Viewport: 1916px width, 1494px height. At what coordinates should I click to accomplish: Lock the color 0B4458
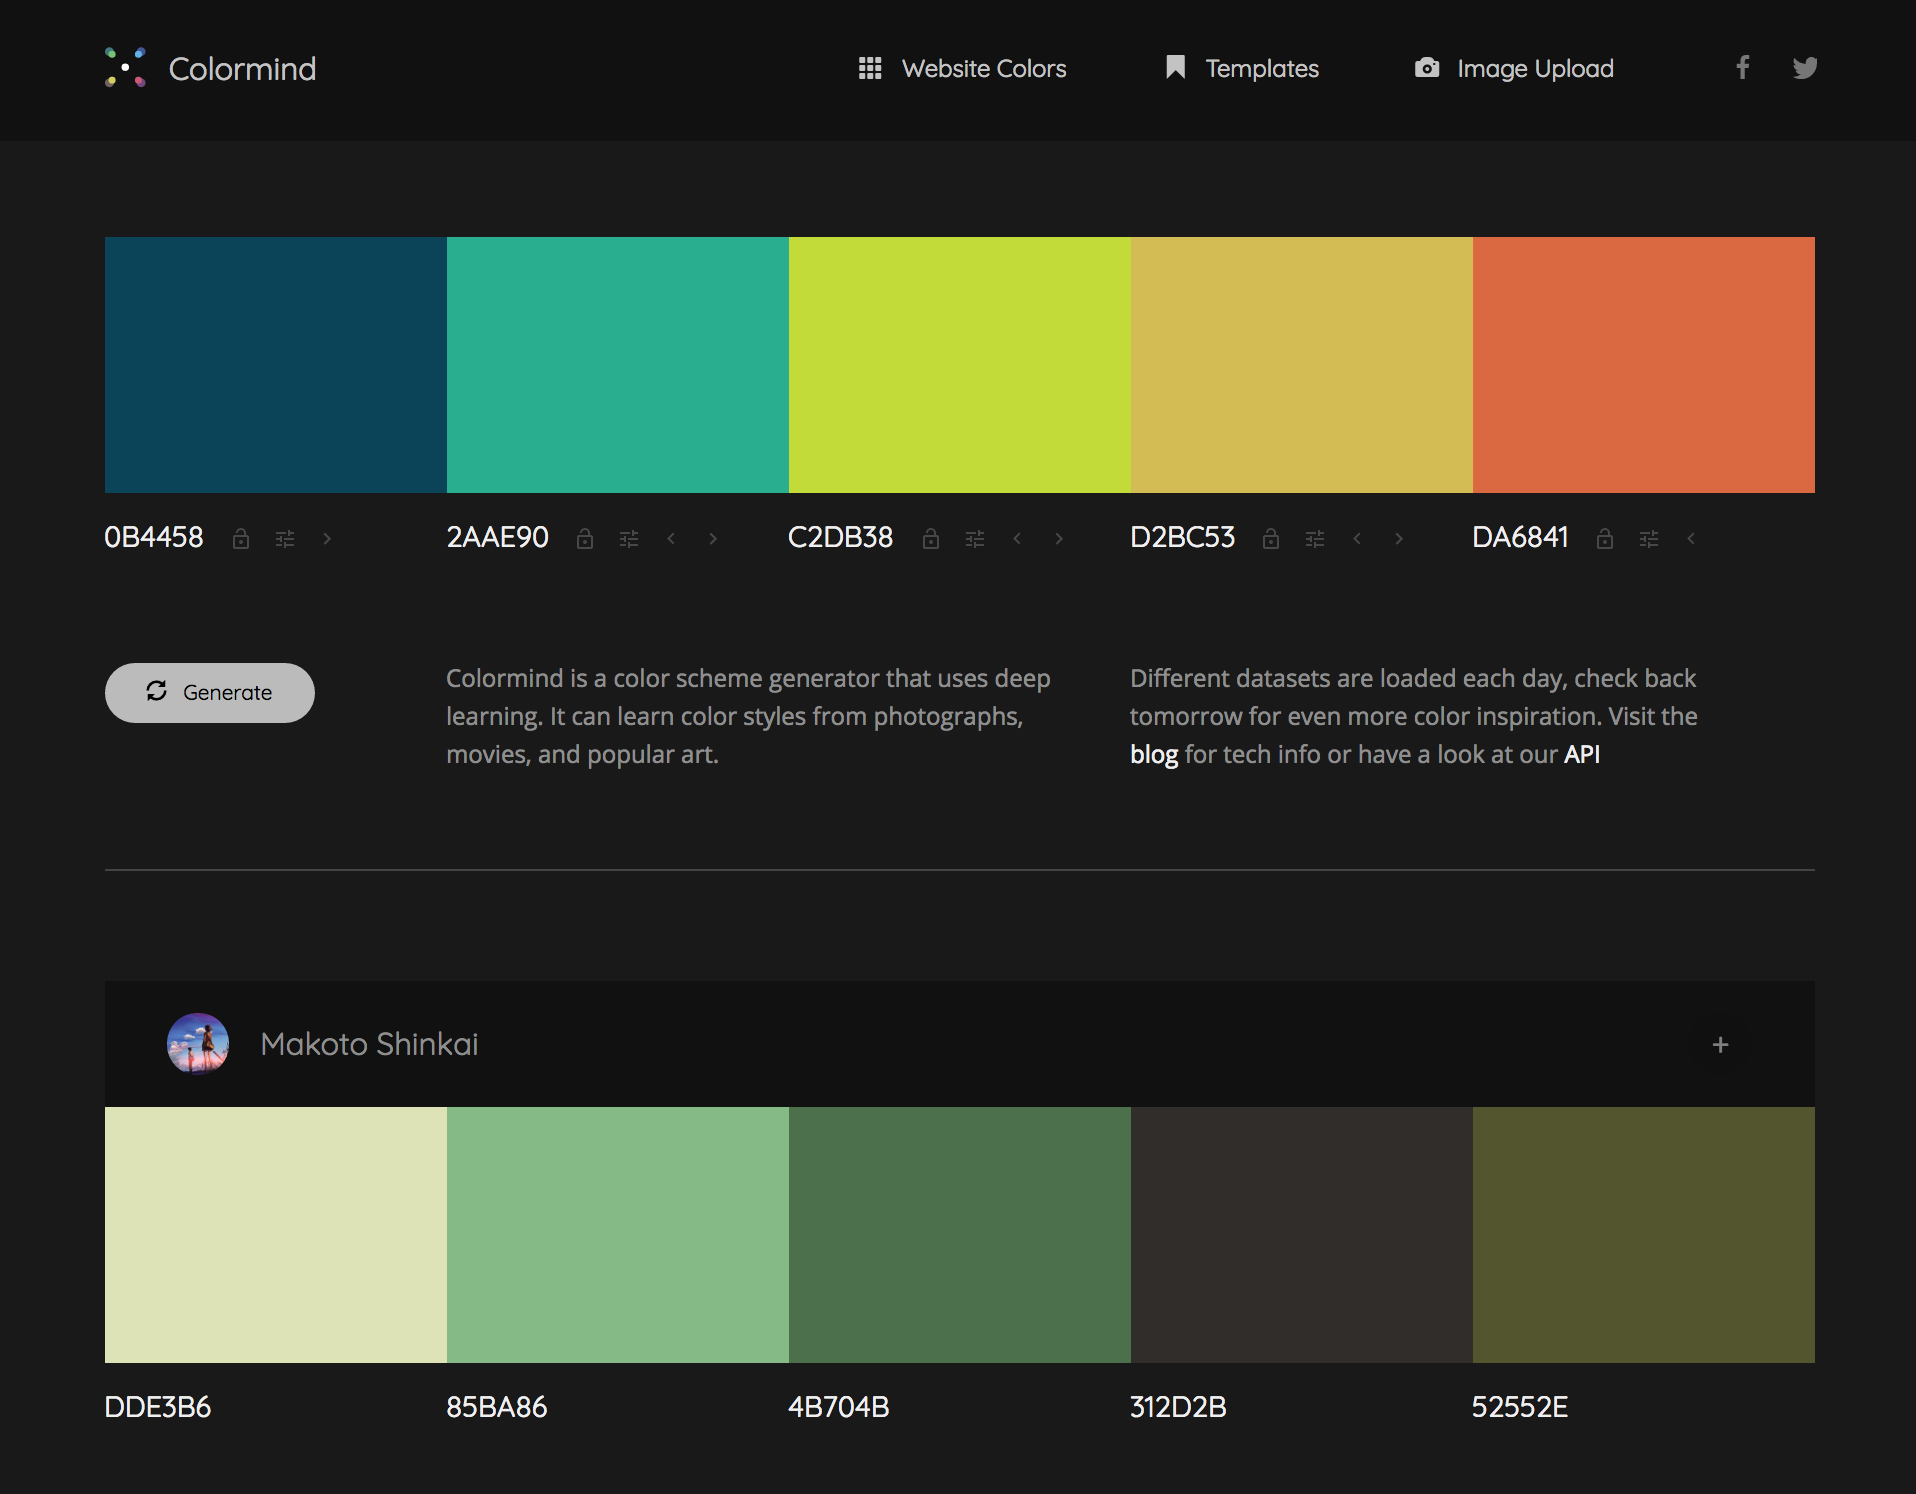point(240,538)
